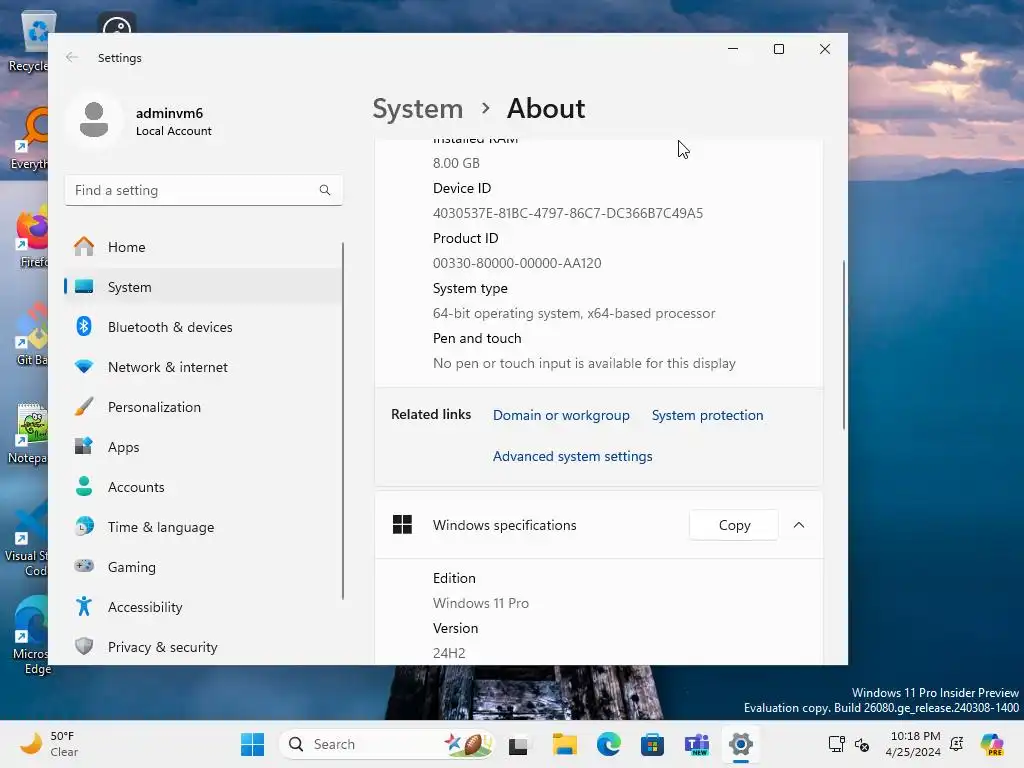Click the Windows specifications logo icon
This screenshot has width=1024, height=768.
[x=402, y=524]
